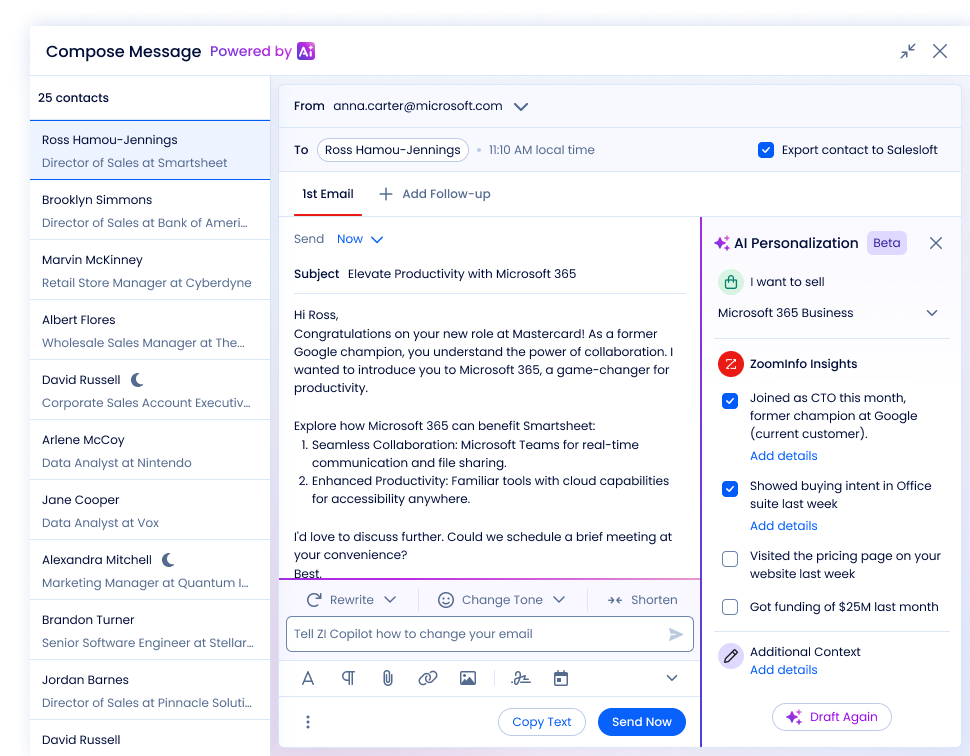Insert a signature with the signature icon
970x756 pixels.
pyautogui.click(x=521, y=679)
